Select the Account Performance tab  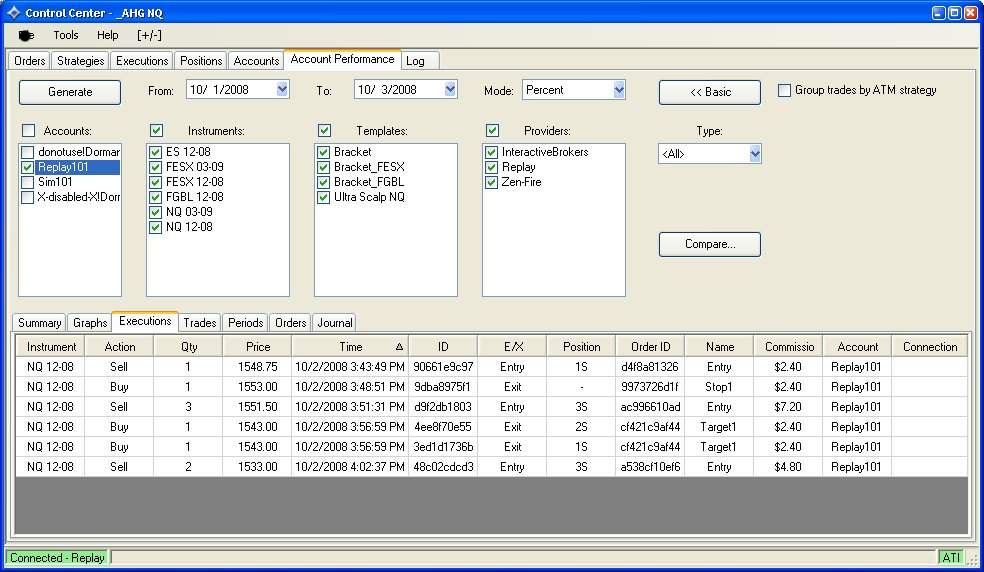pyautogui.click(x=342, y=59)
